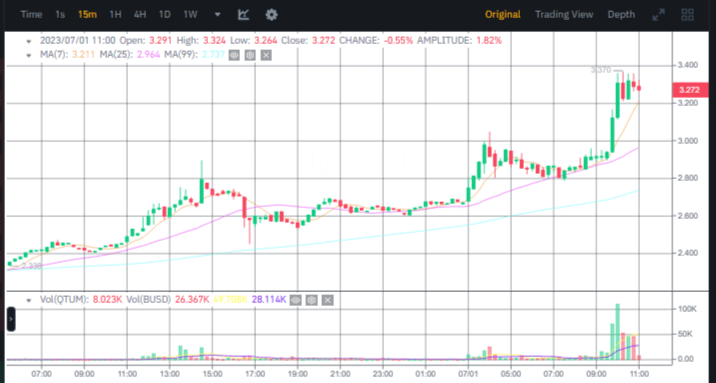Screen dimensions: 716x383
Task: Expand the left side panel handle
Action: [x=11, y=319]
